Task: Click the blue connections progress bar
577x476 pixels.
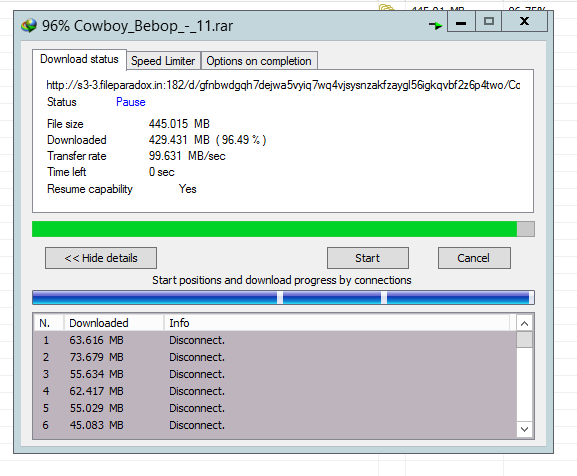Action: coord(283,298)
